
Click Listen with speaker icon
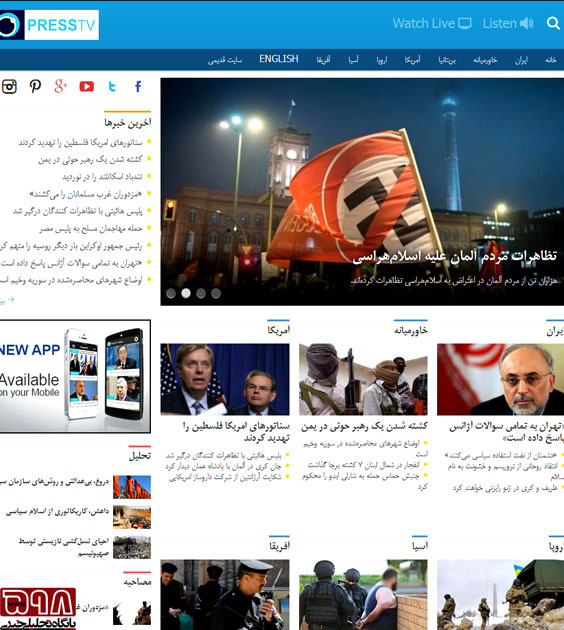(508, 23)
